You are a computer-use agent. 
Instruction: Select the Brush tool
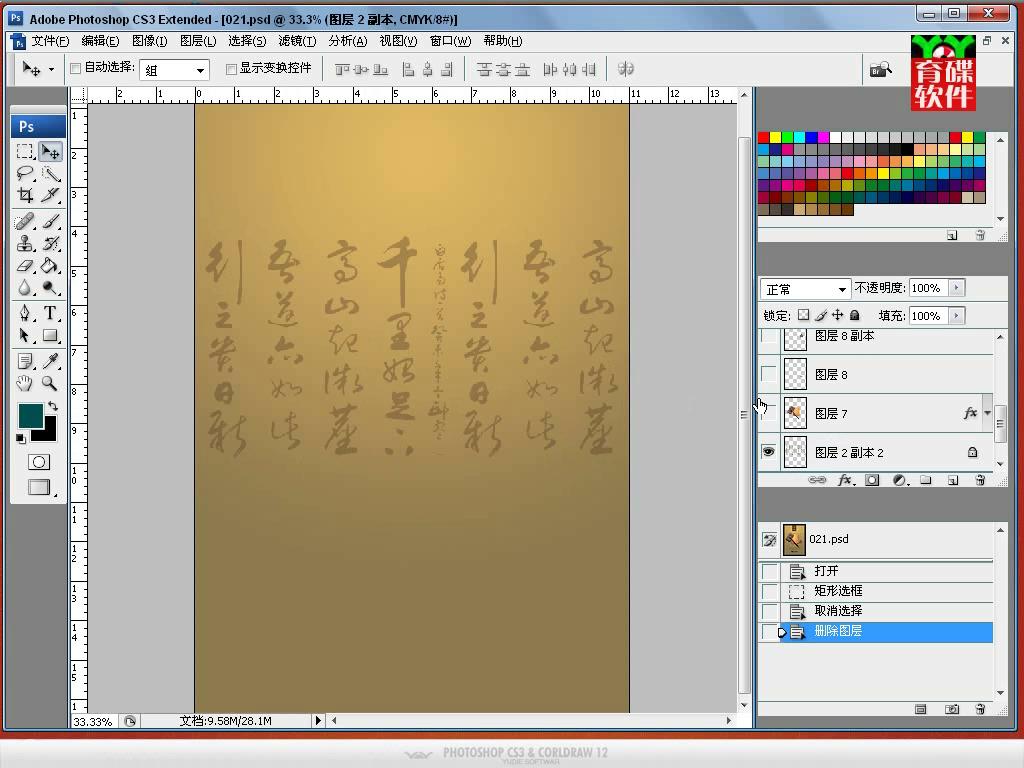tap(50, 221)
